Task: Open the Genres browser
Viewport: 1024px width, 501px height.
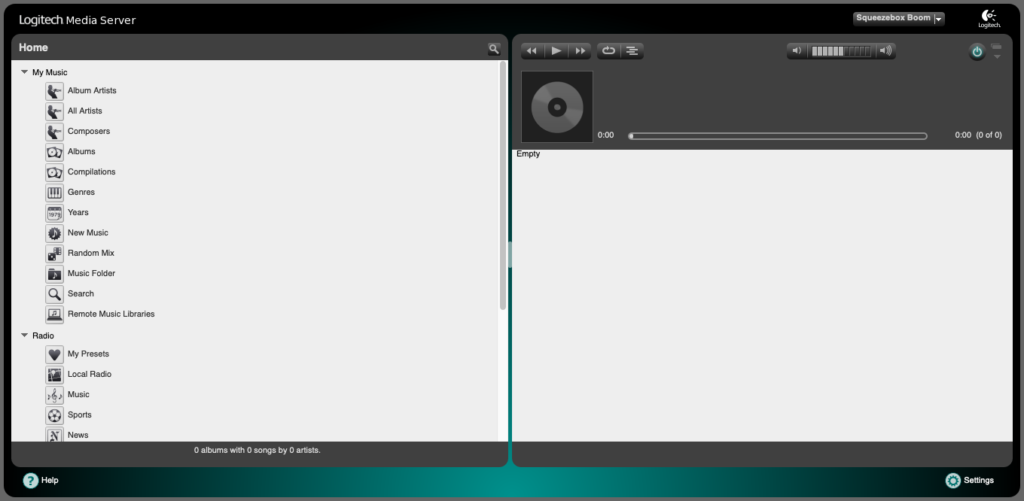Action: [81, 192]
